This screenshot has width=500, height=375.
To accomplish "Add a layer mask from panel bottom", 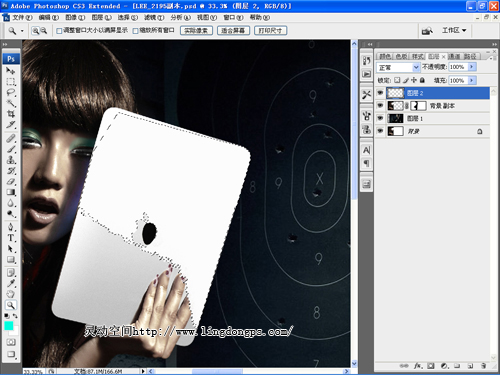I will (x=431, y=366).
